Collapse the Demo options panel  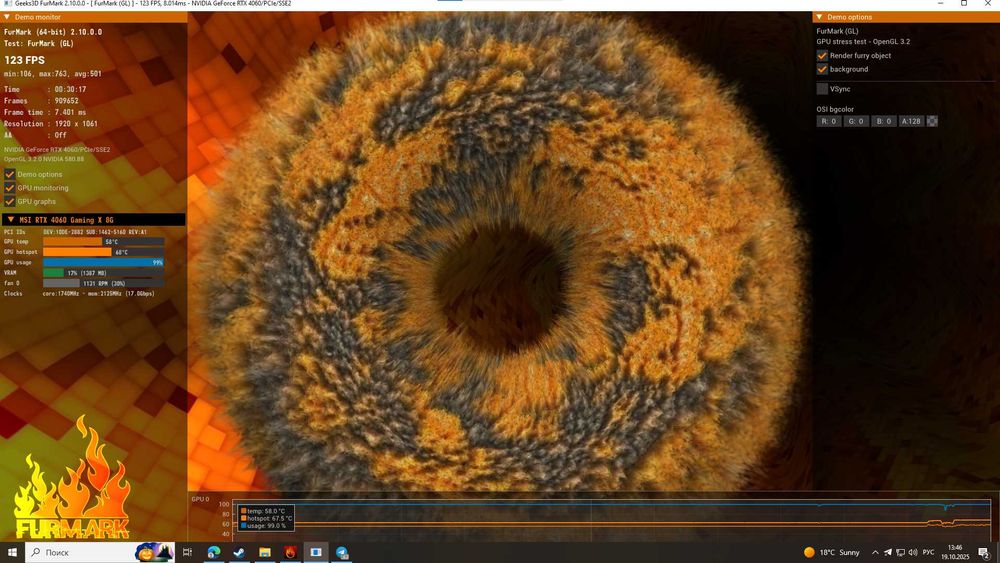tap(820, 17)
